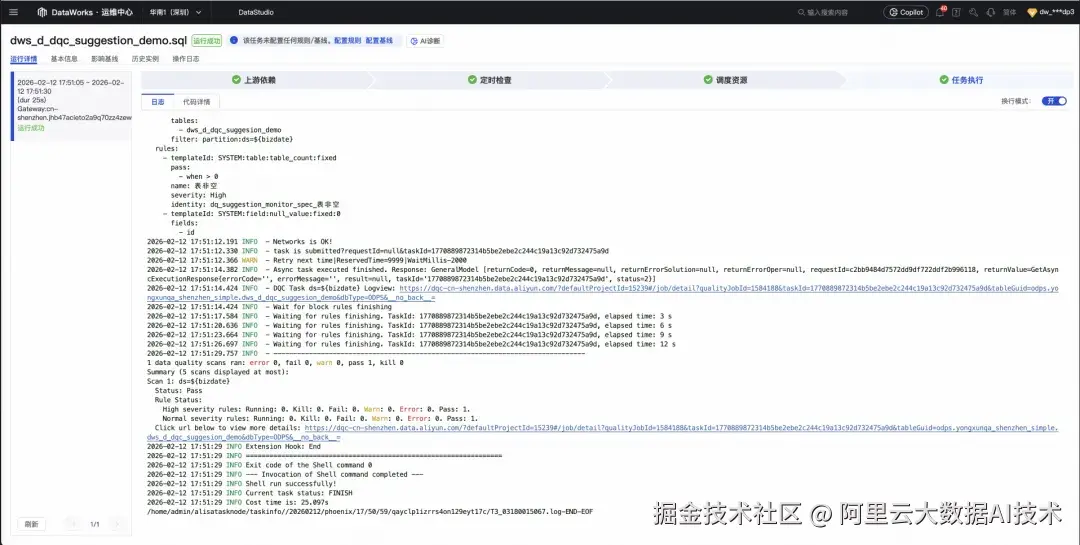Toggle the 换行模式 wrap switch
The image size is (1080, 545).
[1055, 101]
